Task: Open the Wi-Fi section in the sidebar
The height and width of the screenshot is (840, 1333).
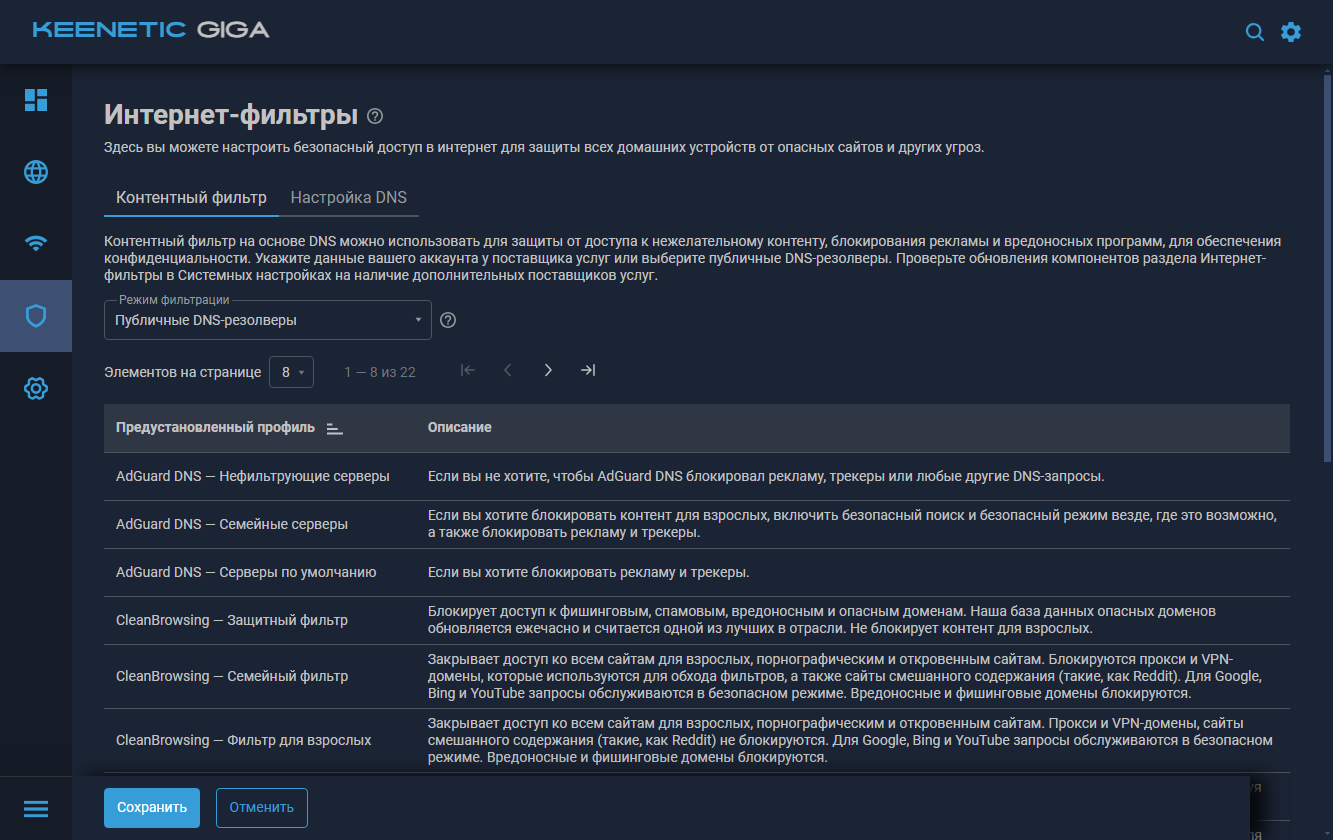Action: pos(36,244)
